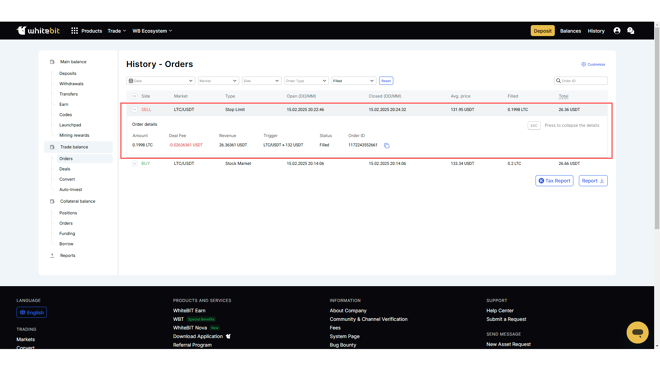This screenshot has width=660, height=371.
Task: Open the Products grid icon
Action: 75,31
